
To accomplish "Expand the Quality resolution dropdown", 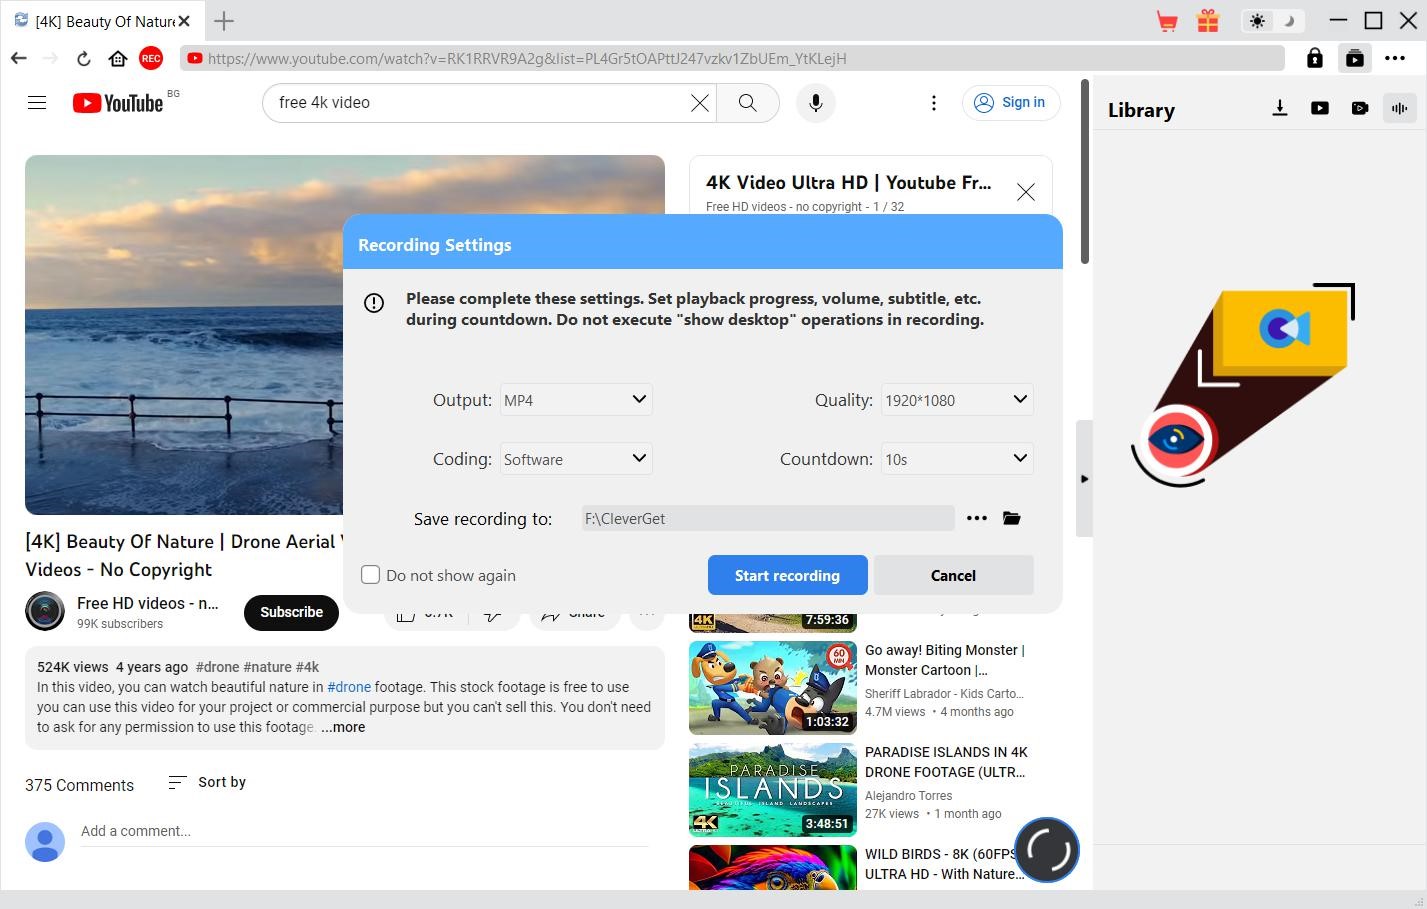I will tap(956, 400).
